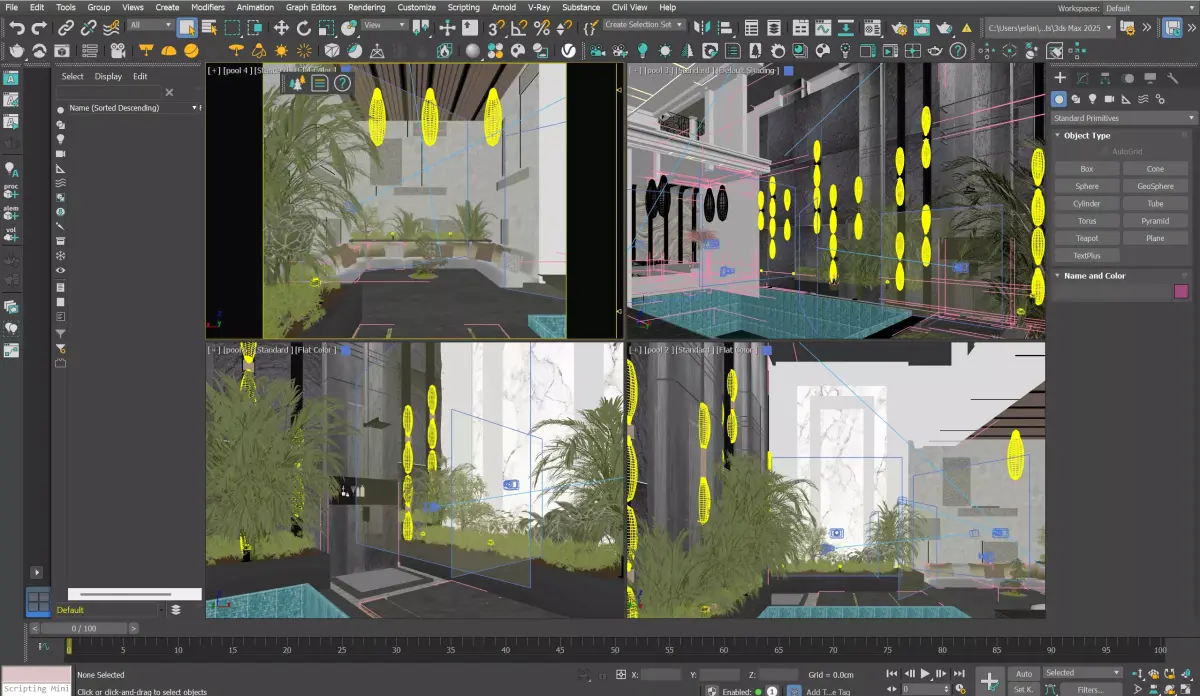Switch to the Modify command panel tab

(x=1083, y=78)
